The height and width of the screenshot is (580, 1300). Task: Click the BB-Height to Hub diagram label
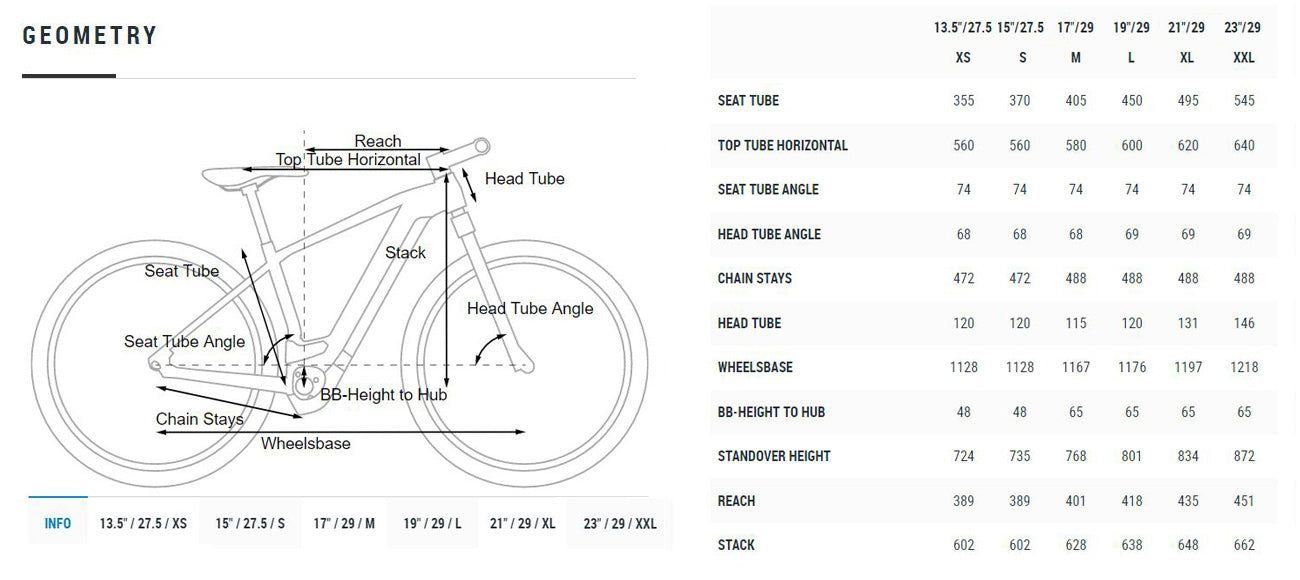(384, 395)
